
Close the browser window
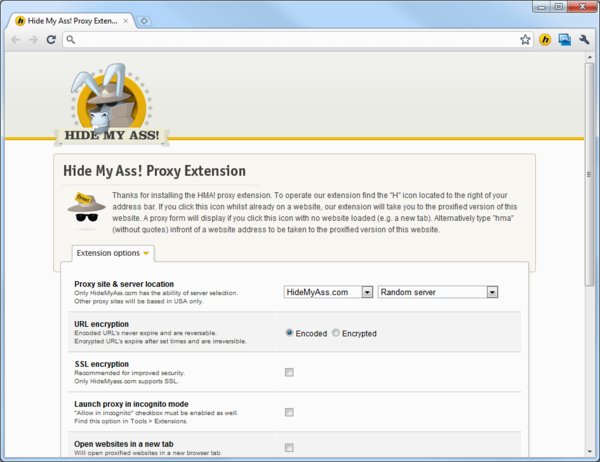coord(582,7)
